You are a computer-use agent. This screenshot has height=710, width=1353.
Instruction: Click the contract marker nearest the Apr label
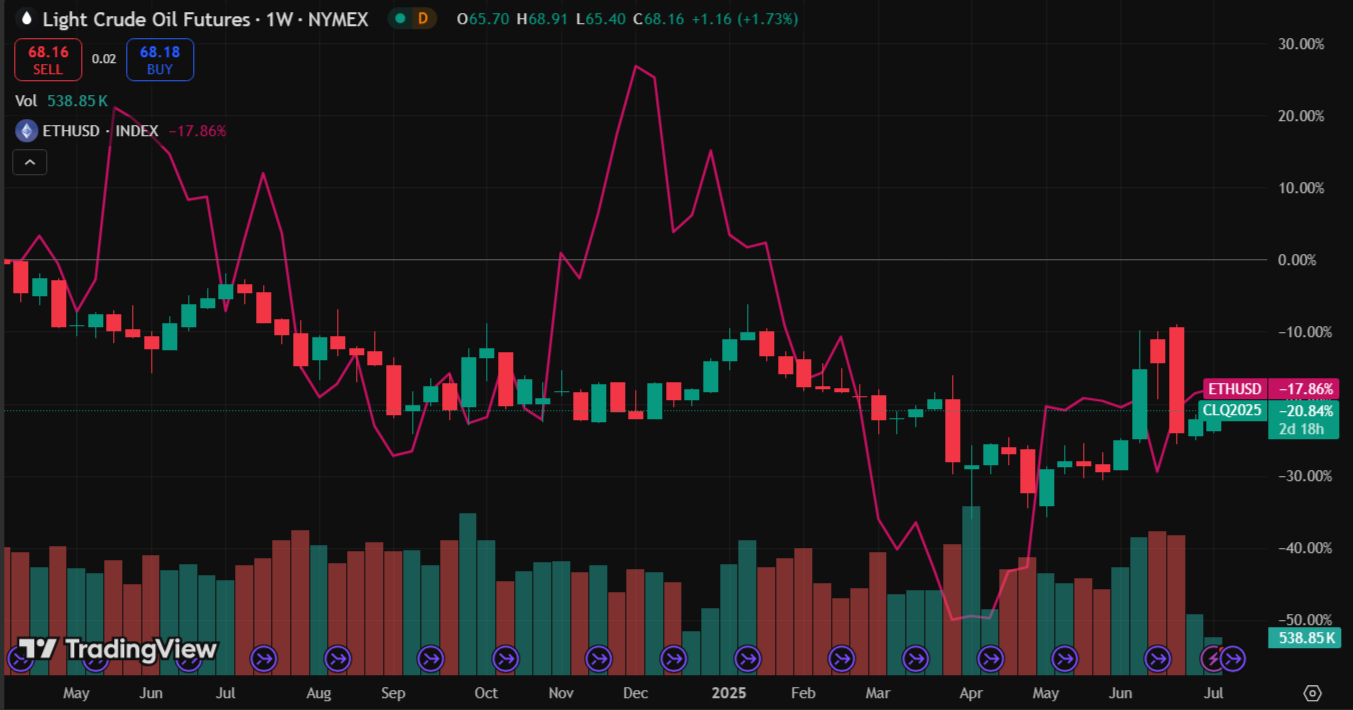(991, 658)
